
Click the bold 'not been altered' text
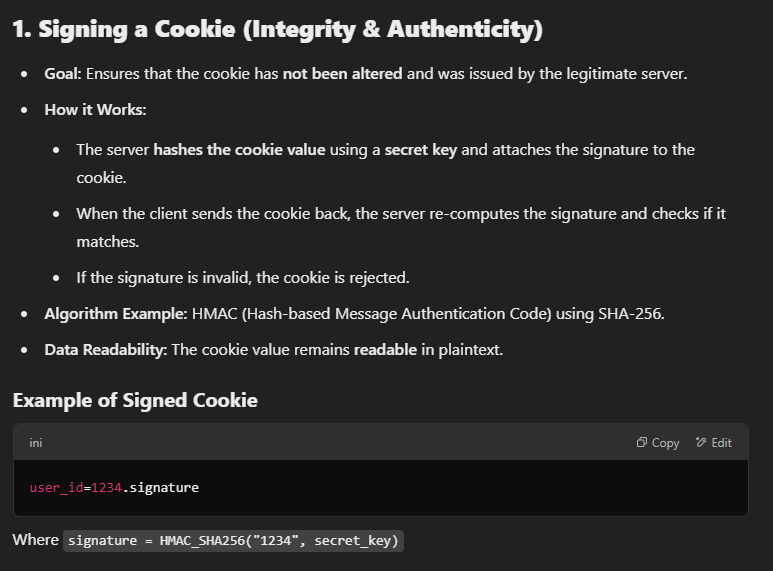coord(342,74)
